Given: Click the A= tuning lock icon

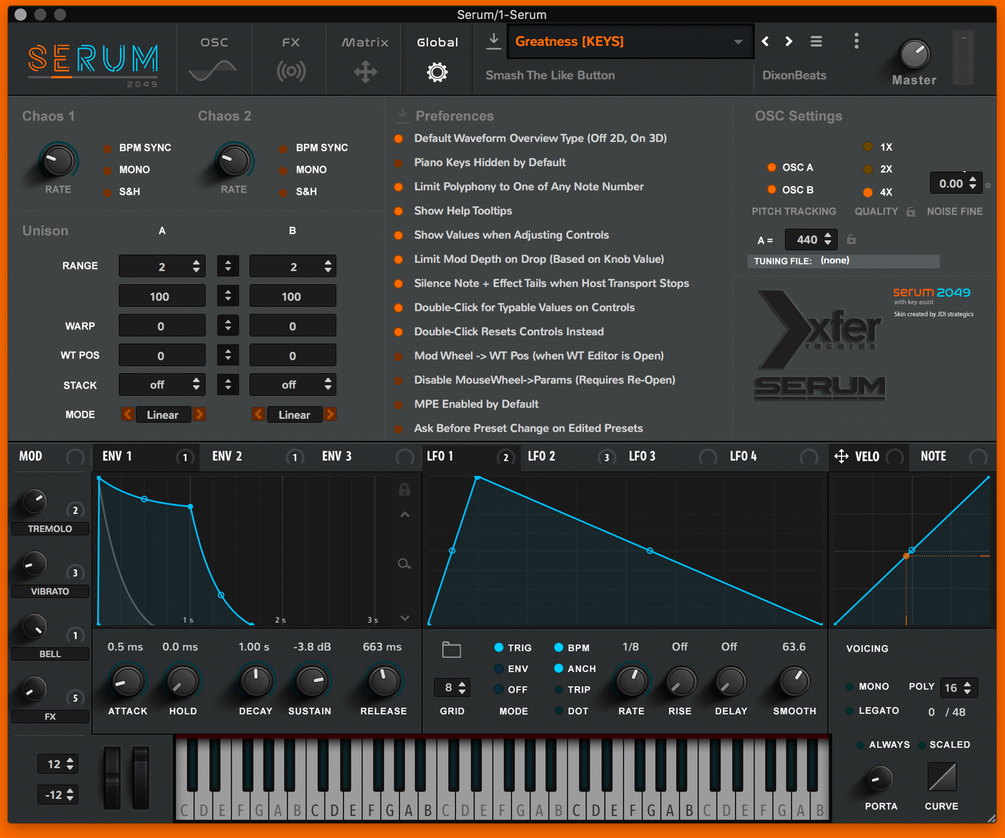Looking at the screenshot, I should (851, 239).
